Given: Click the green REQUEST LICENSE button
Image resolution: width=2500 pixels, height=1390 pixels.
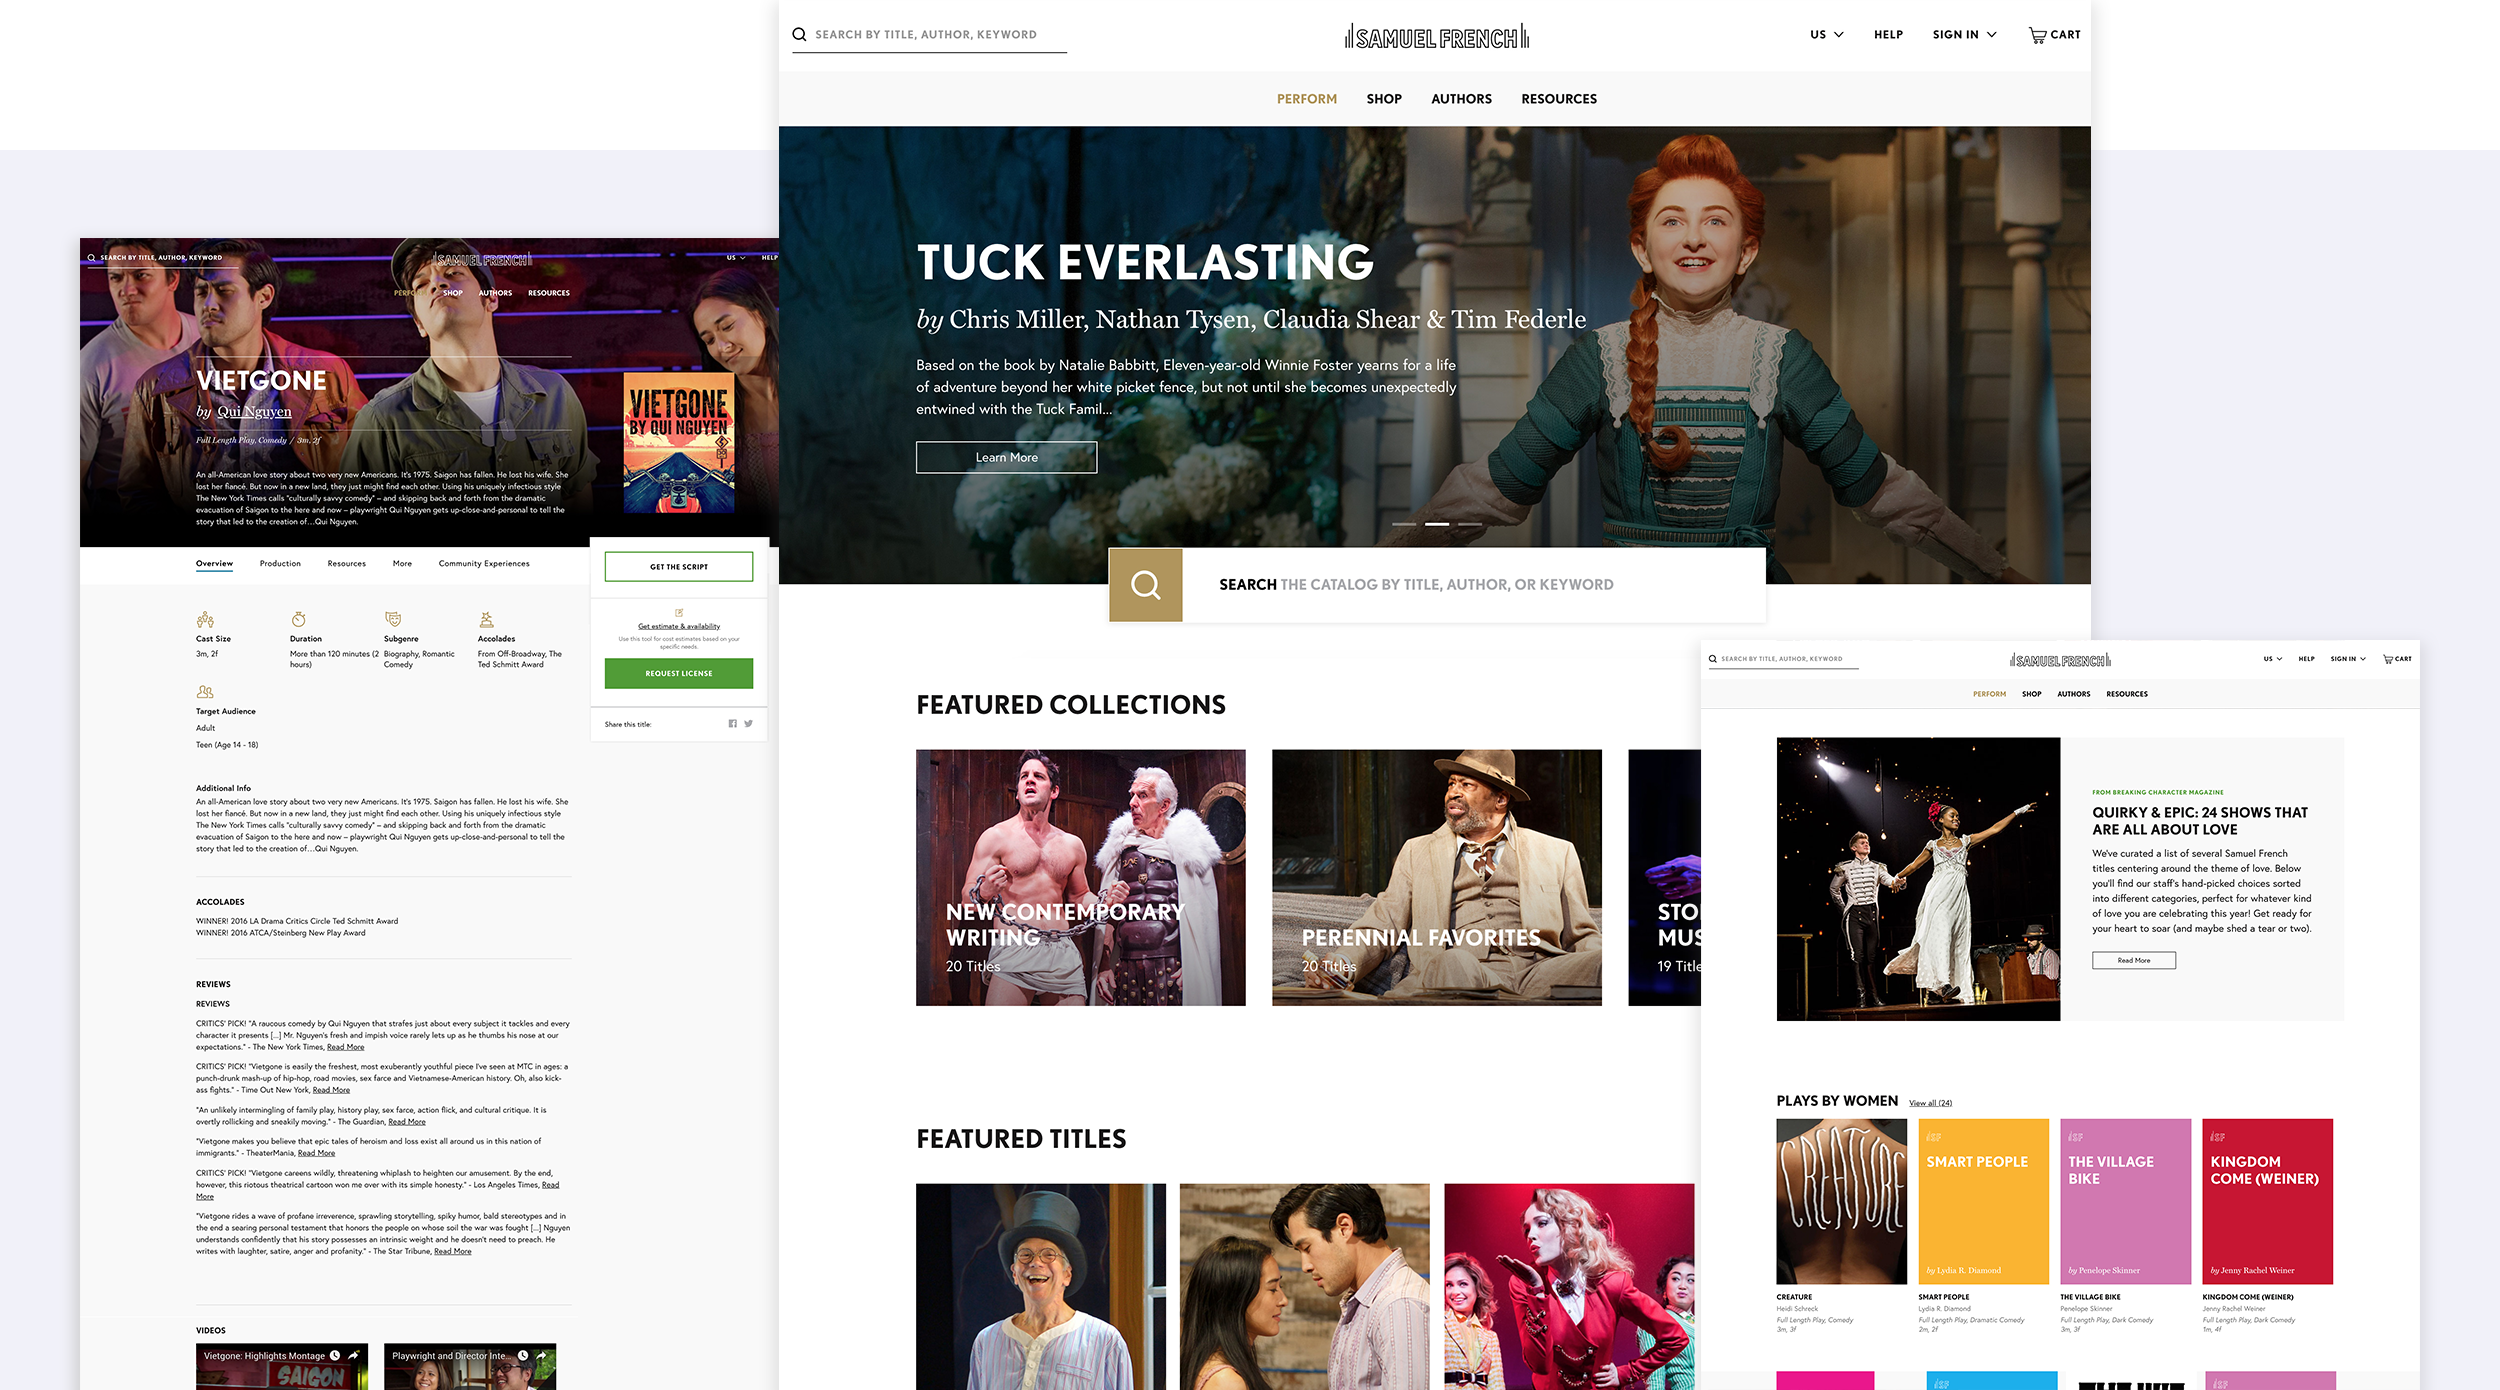Looking at the screenshot, I should point(679,673).
